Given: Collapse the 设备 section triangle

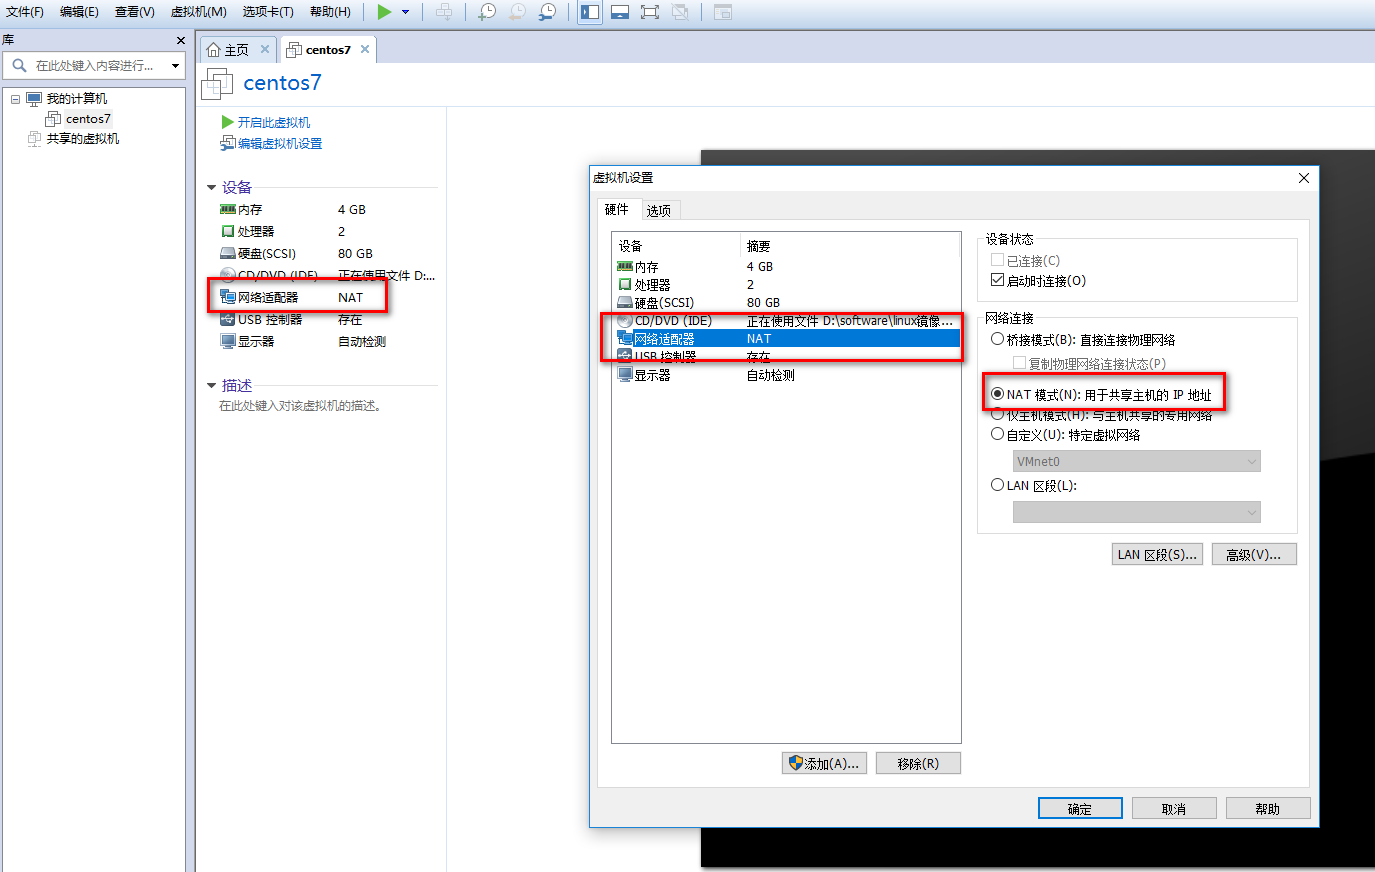Looking at the screenshot, I should (x=211, y=188).
